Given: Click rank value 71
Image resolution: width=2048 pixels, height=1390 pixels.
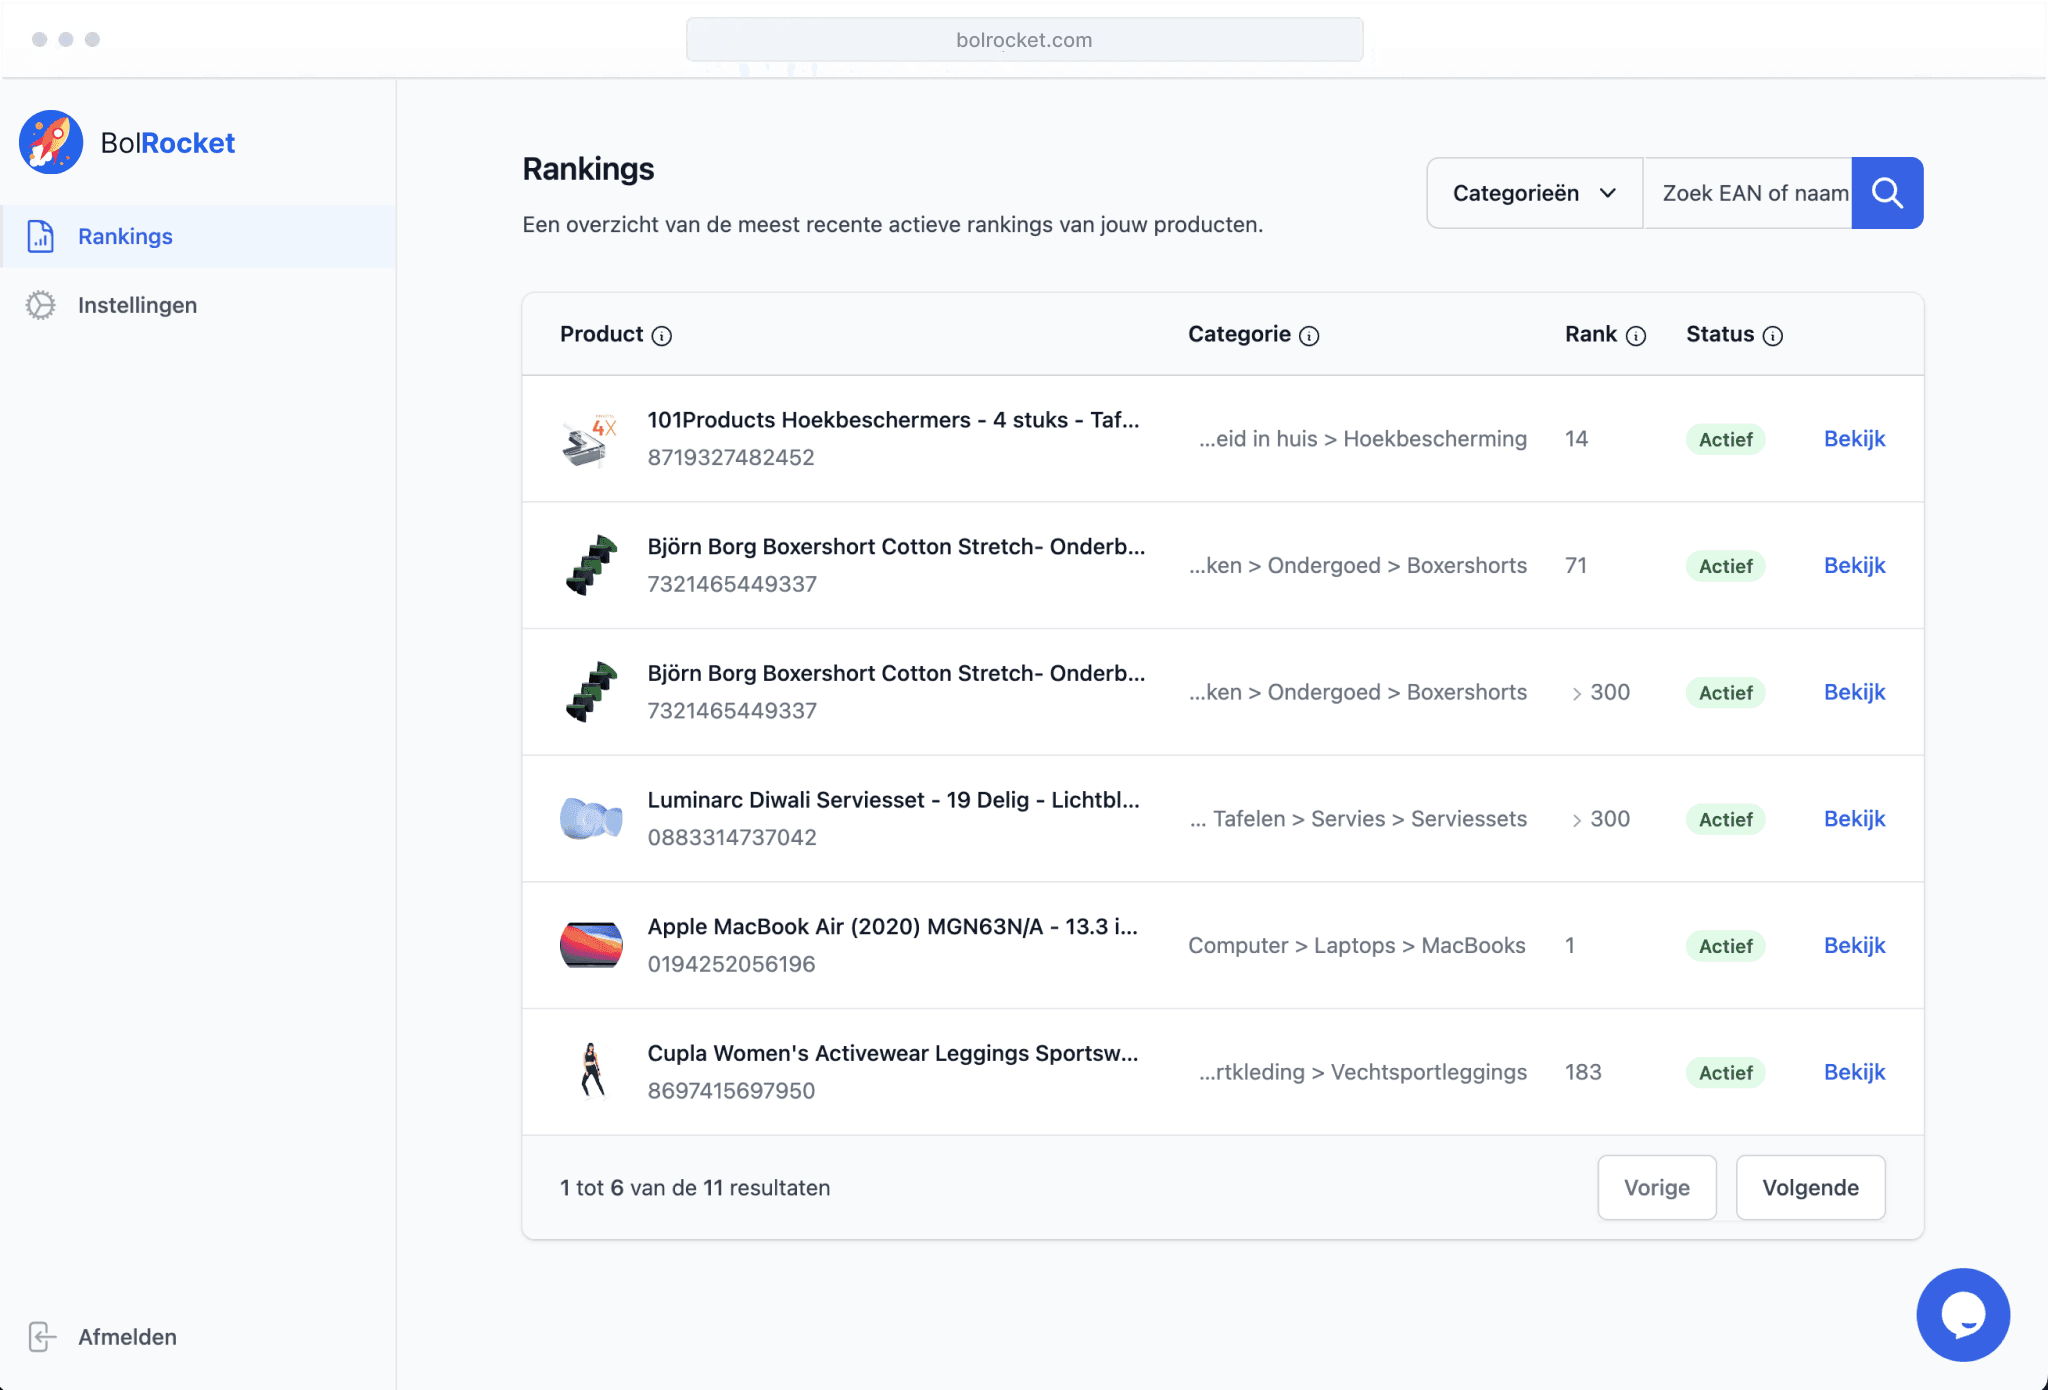Looking at the screenshot, I should coord(1576,565).
